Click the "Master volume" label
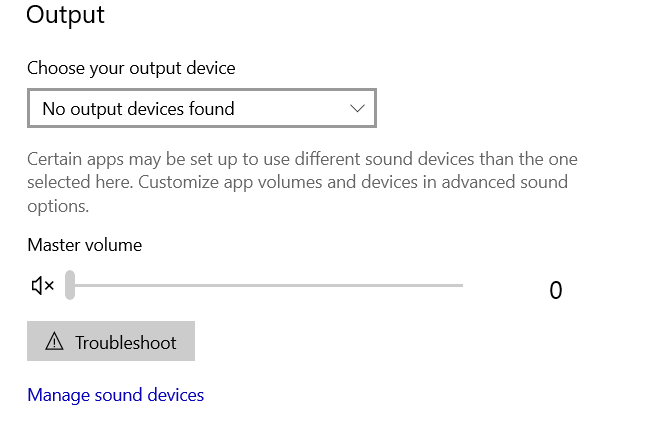This screenshot has width=657, height=436. click(85, 244)
